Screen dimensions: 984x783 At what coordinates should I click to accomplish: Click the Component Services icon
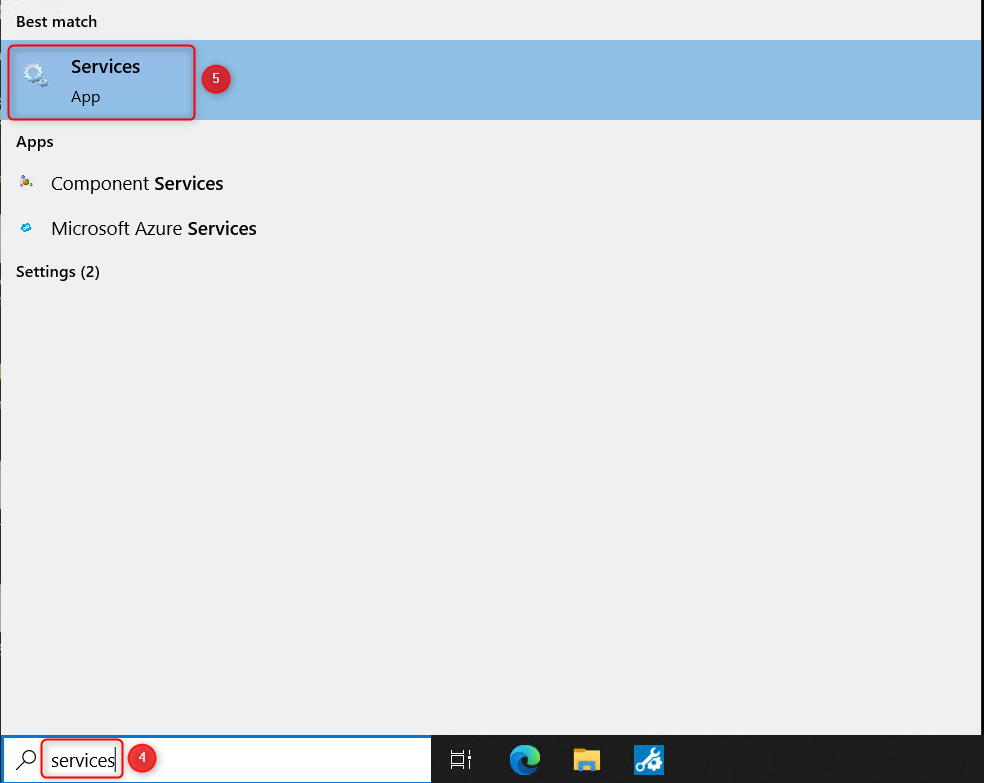point(27,183)
